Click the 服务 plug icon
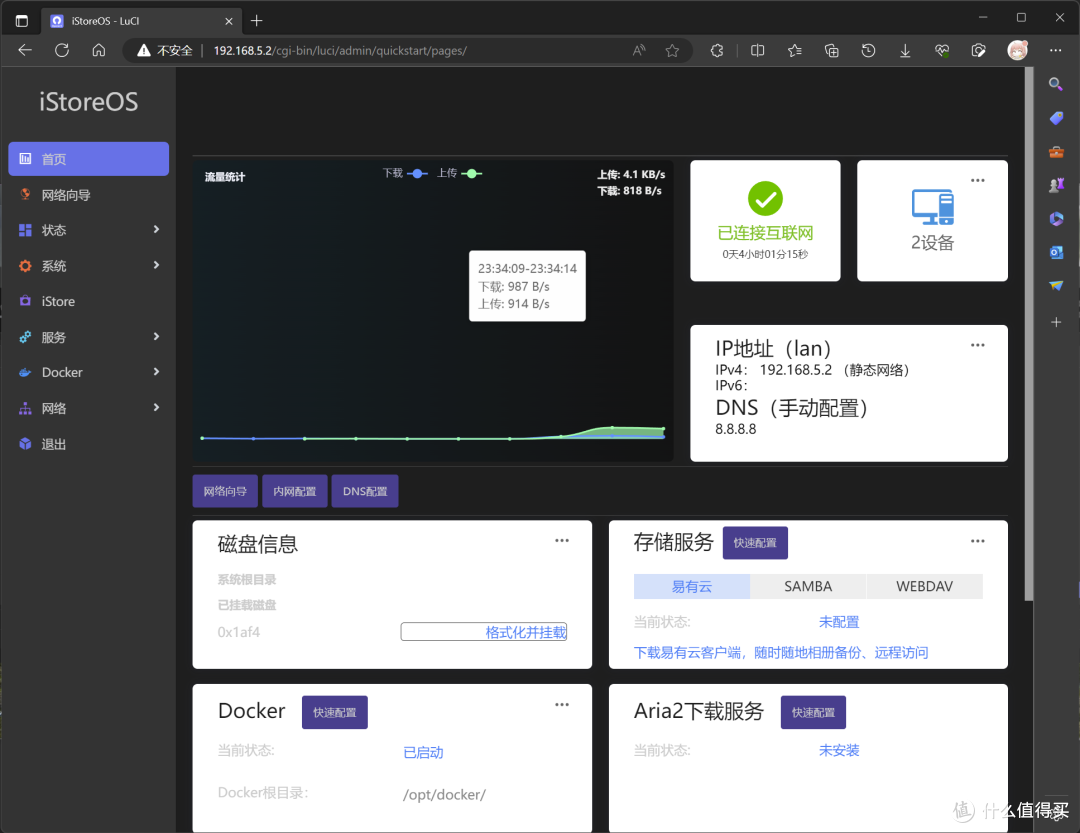This screenshot has width=1080, height=833. (25, 337)
